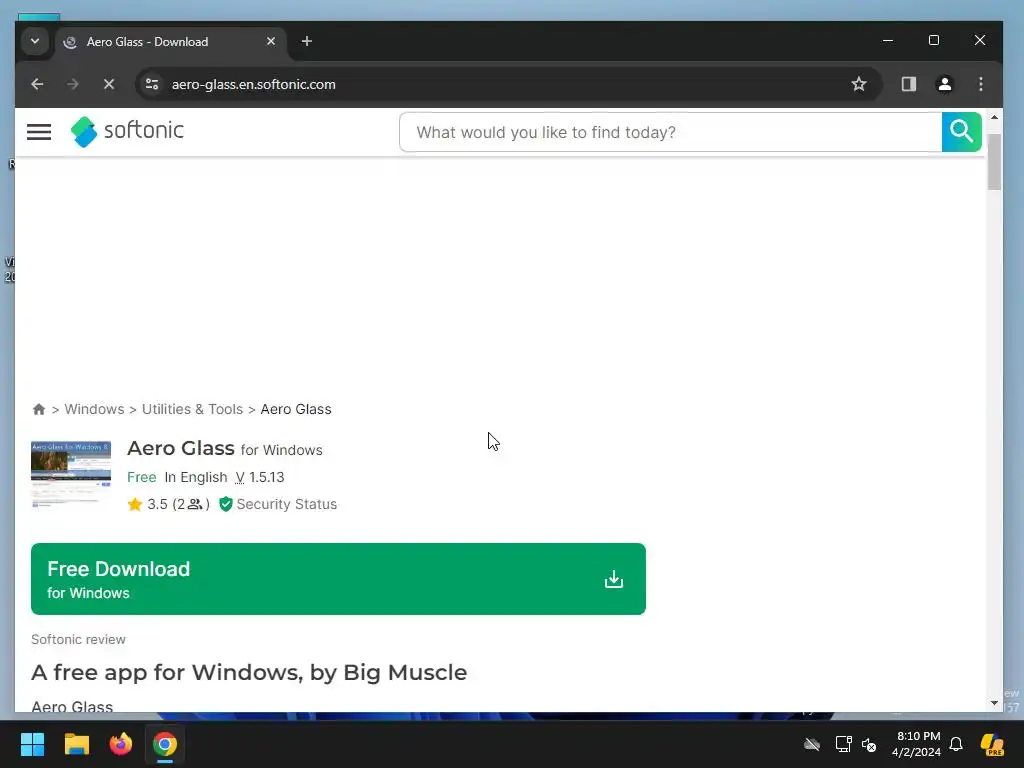Focus the 'What would you like to find today?' field
Viewport: 1024px width, 768px height.
[x=671, y=132]
